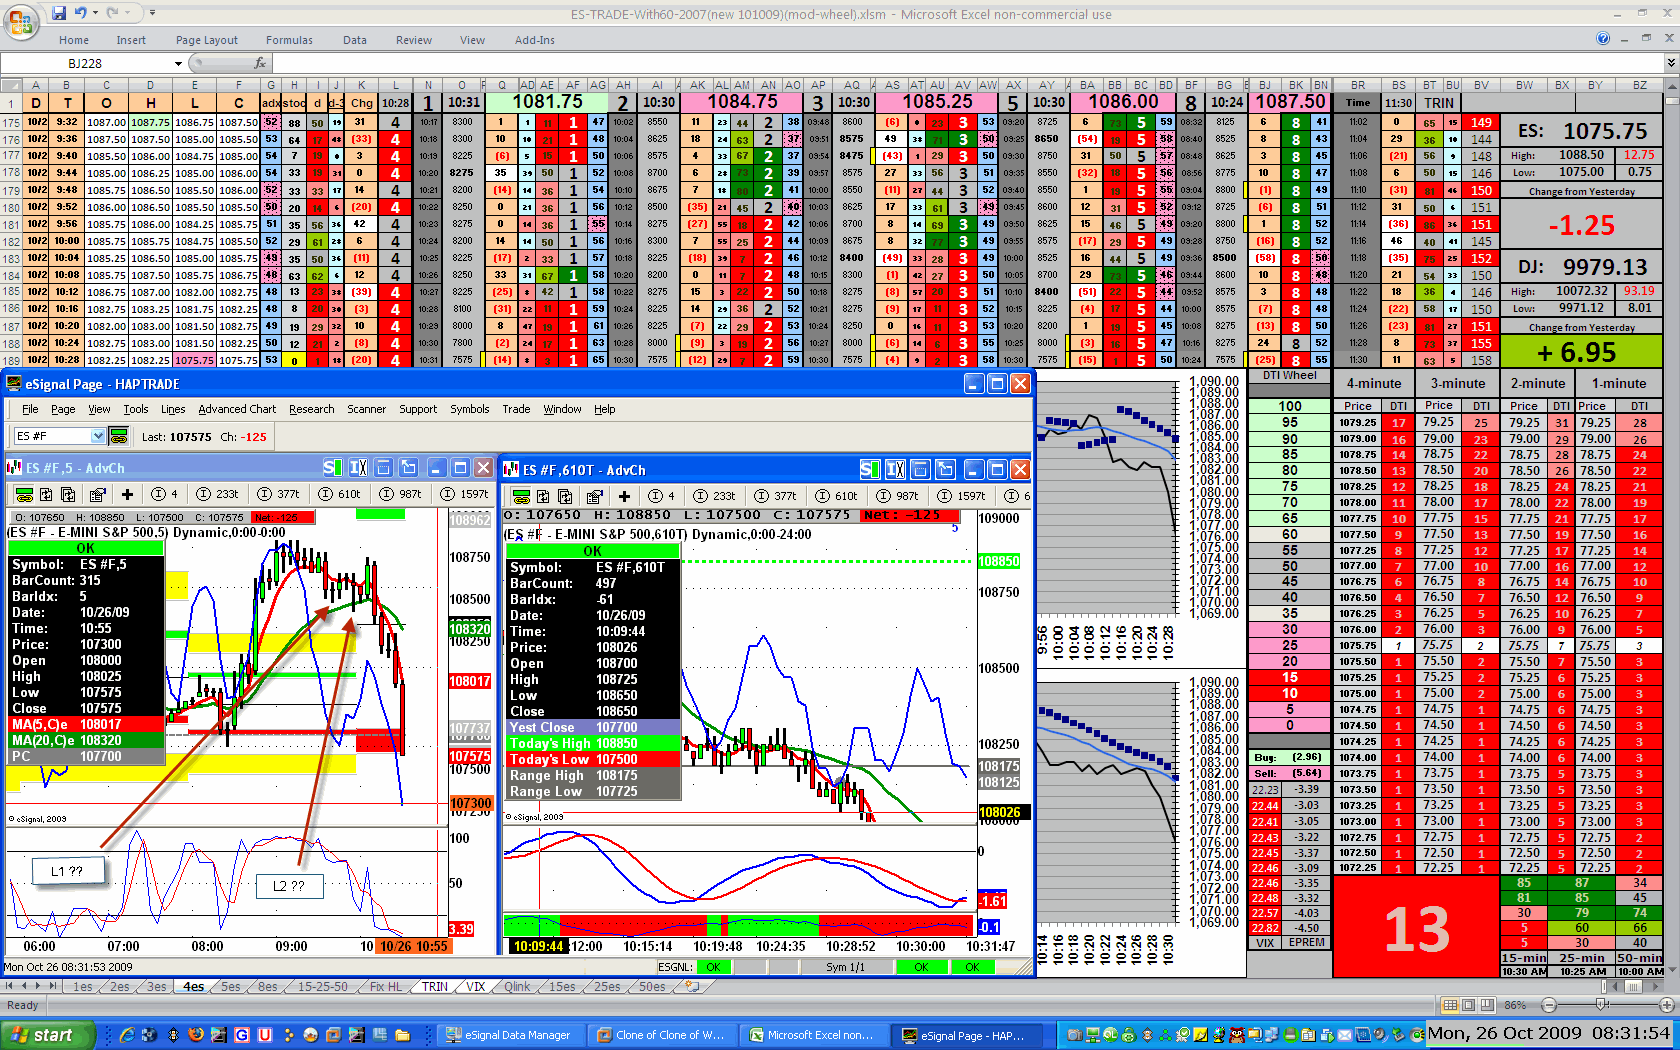The height and width of the screenshot is (1050, 1680).
Task: Click the Windows start button
Action: click(x=48, y=1035)
